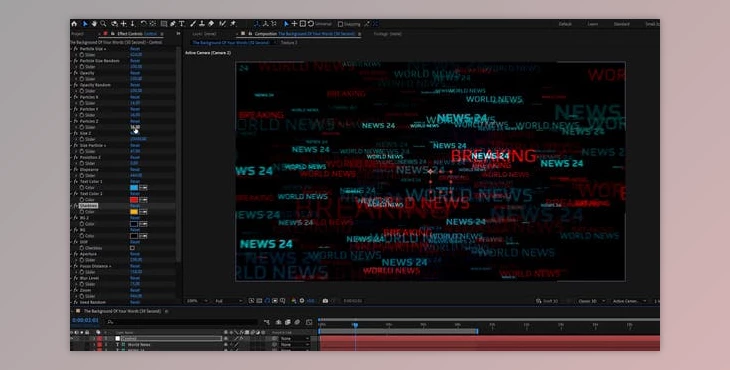Click the timeline playhead marker
The image size is (730, 370).
pyautogui.click(x=355, y=324)
